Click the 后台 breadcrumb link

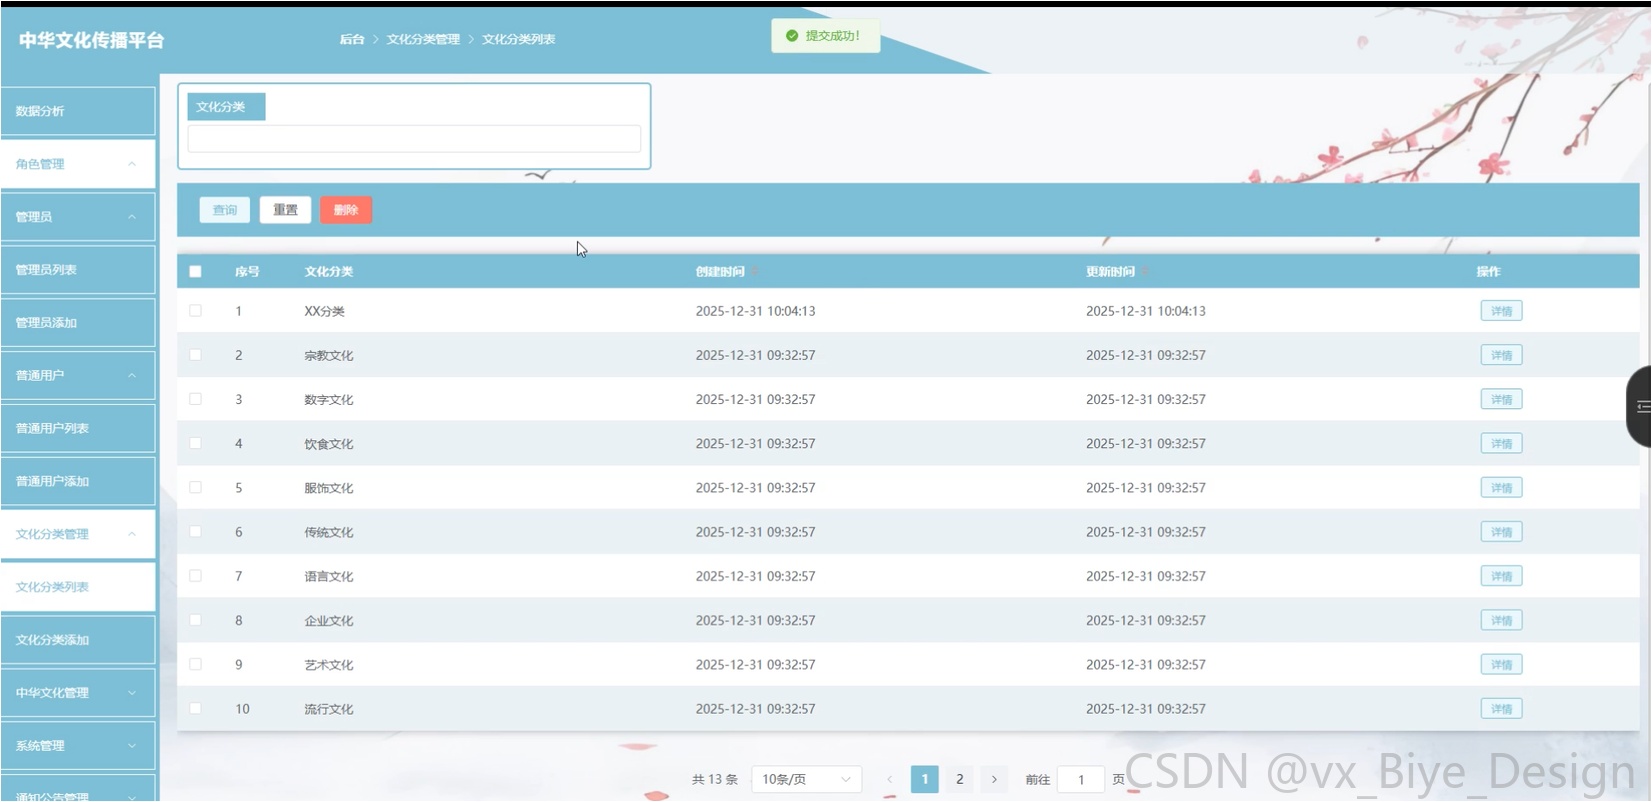[x=352, y=39]
